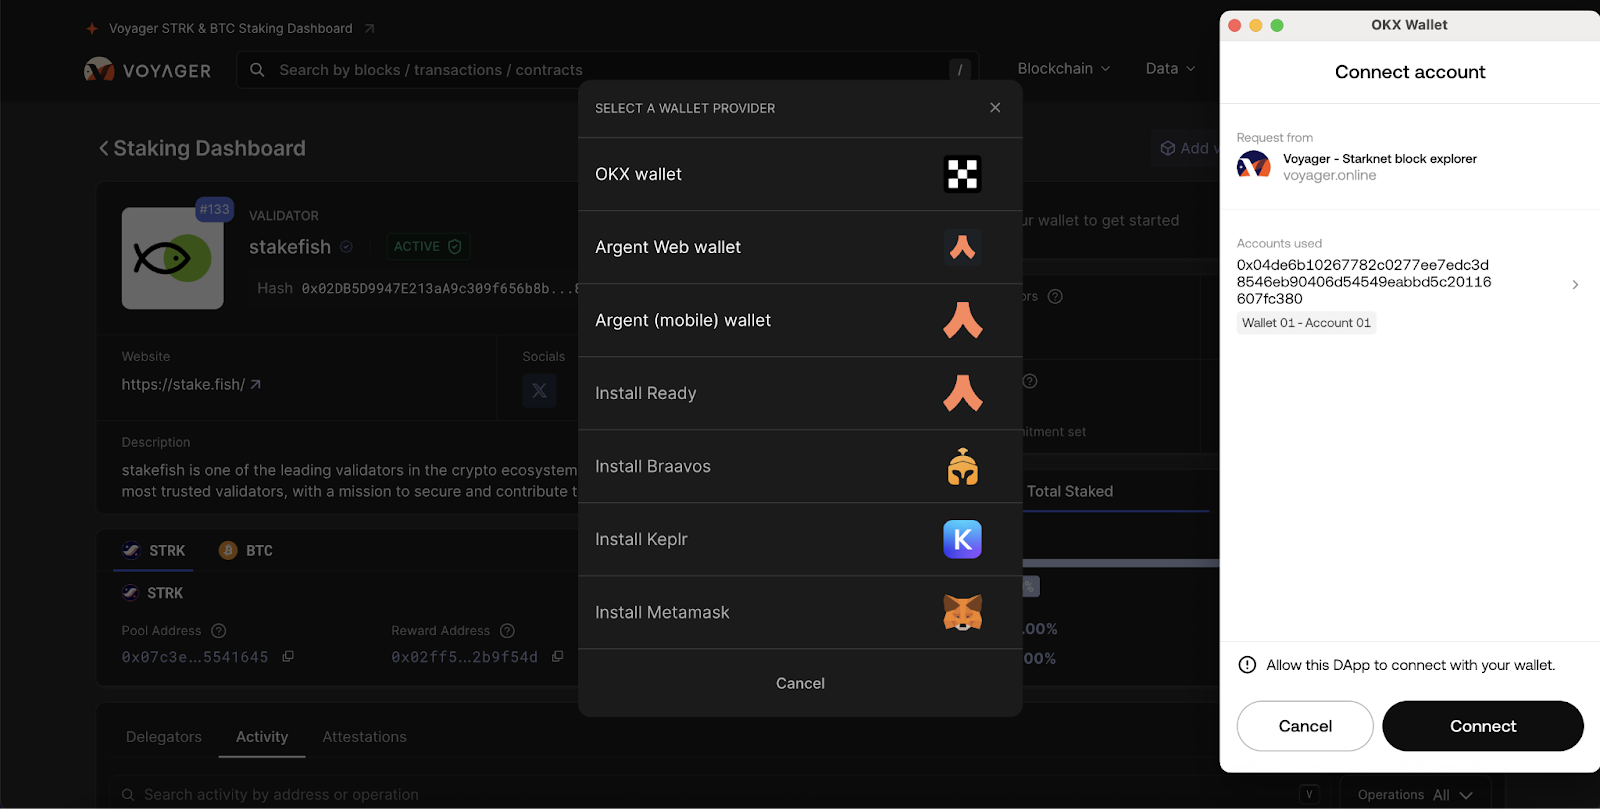Focus the blocks / transactions search field
Screen dimensions: 1600x809
(607, 70)
